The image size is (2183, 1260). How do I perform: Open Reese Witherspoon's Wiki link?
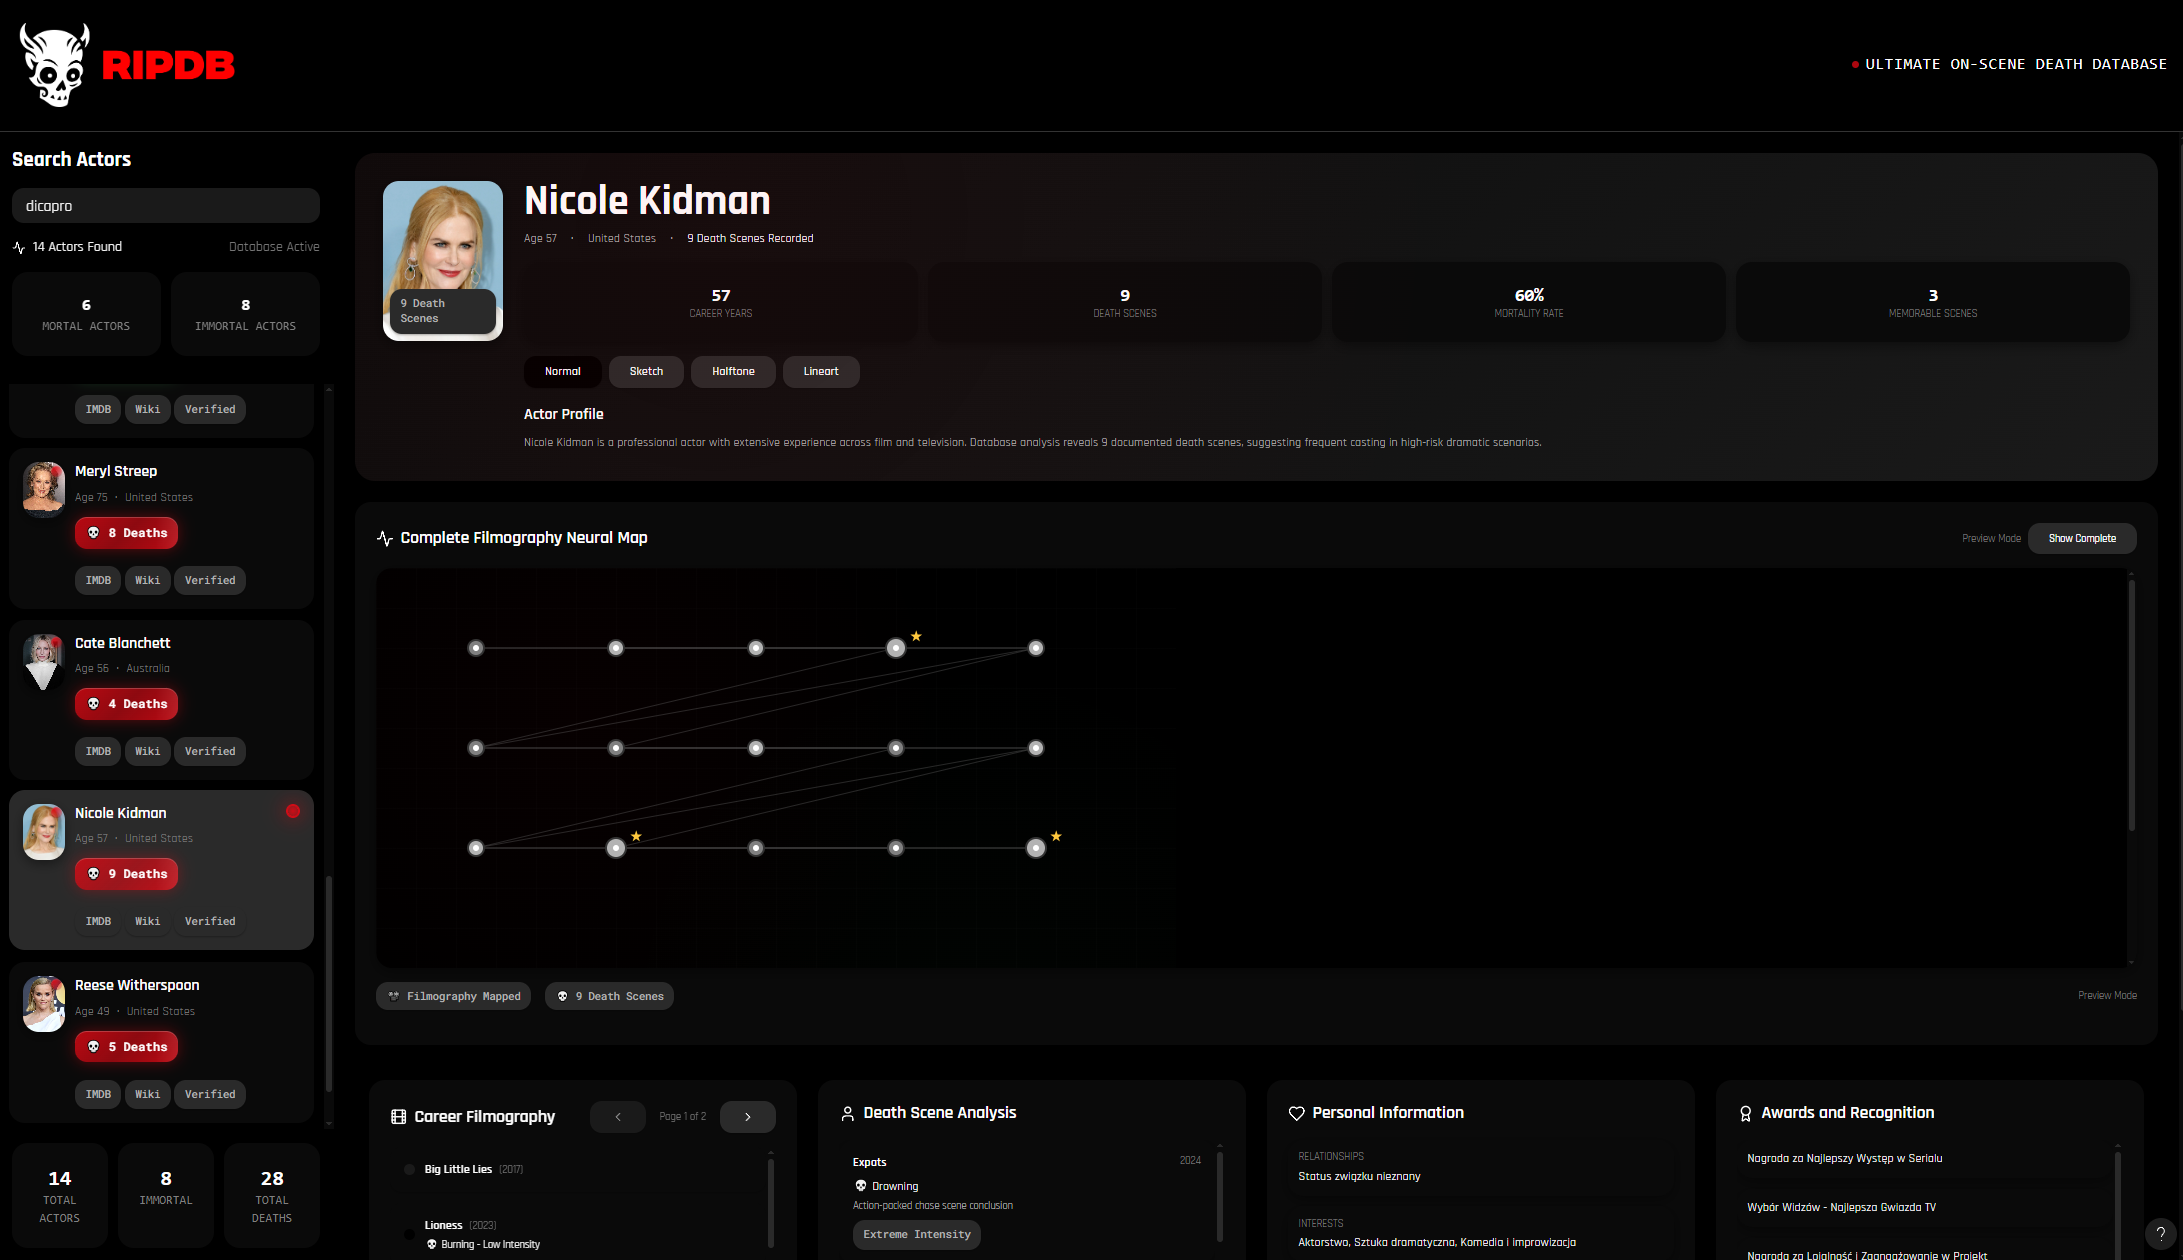(x=147, y=1094)
